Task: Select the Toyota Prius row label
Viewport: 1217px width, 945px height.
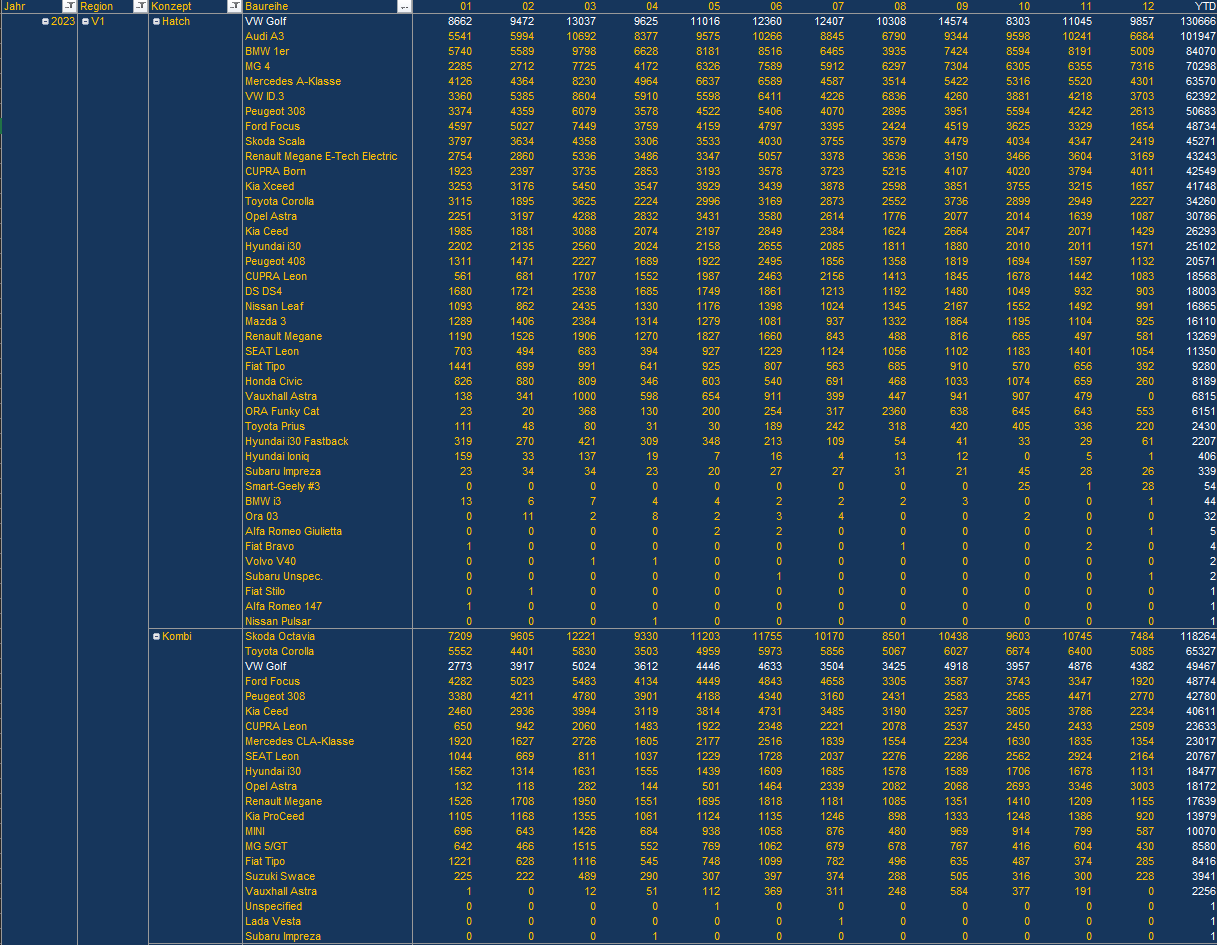Action: coord(275,426)
